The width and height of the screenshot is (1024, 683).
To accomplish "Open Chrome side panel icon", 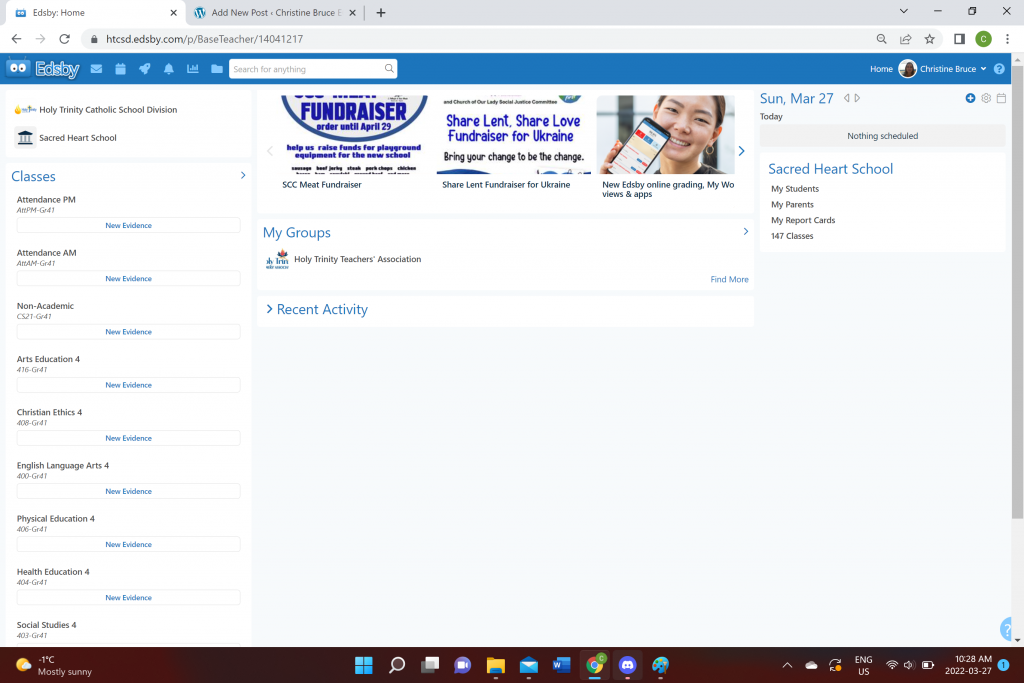I will (x=959, y=39).
